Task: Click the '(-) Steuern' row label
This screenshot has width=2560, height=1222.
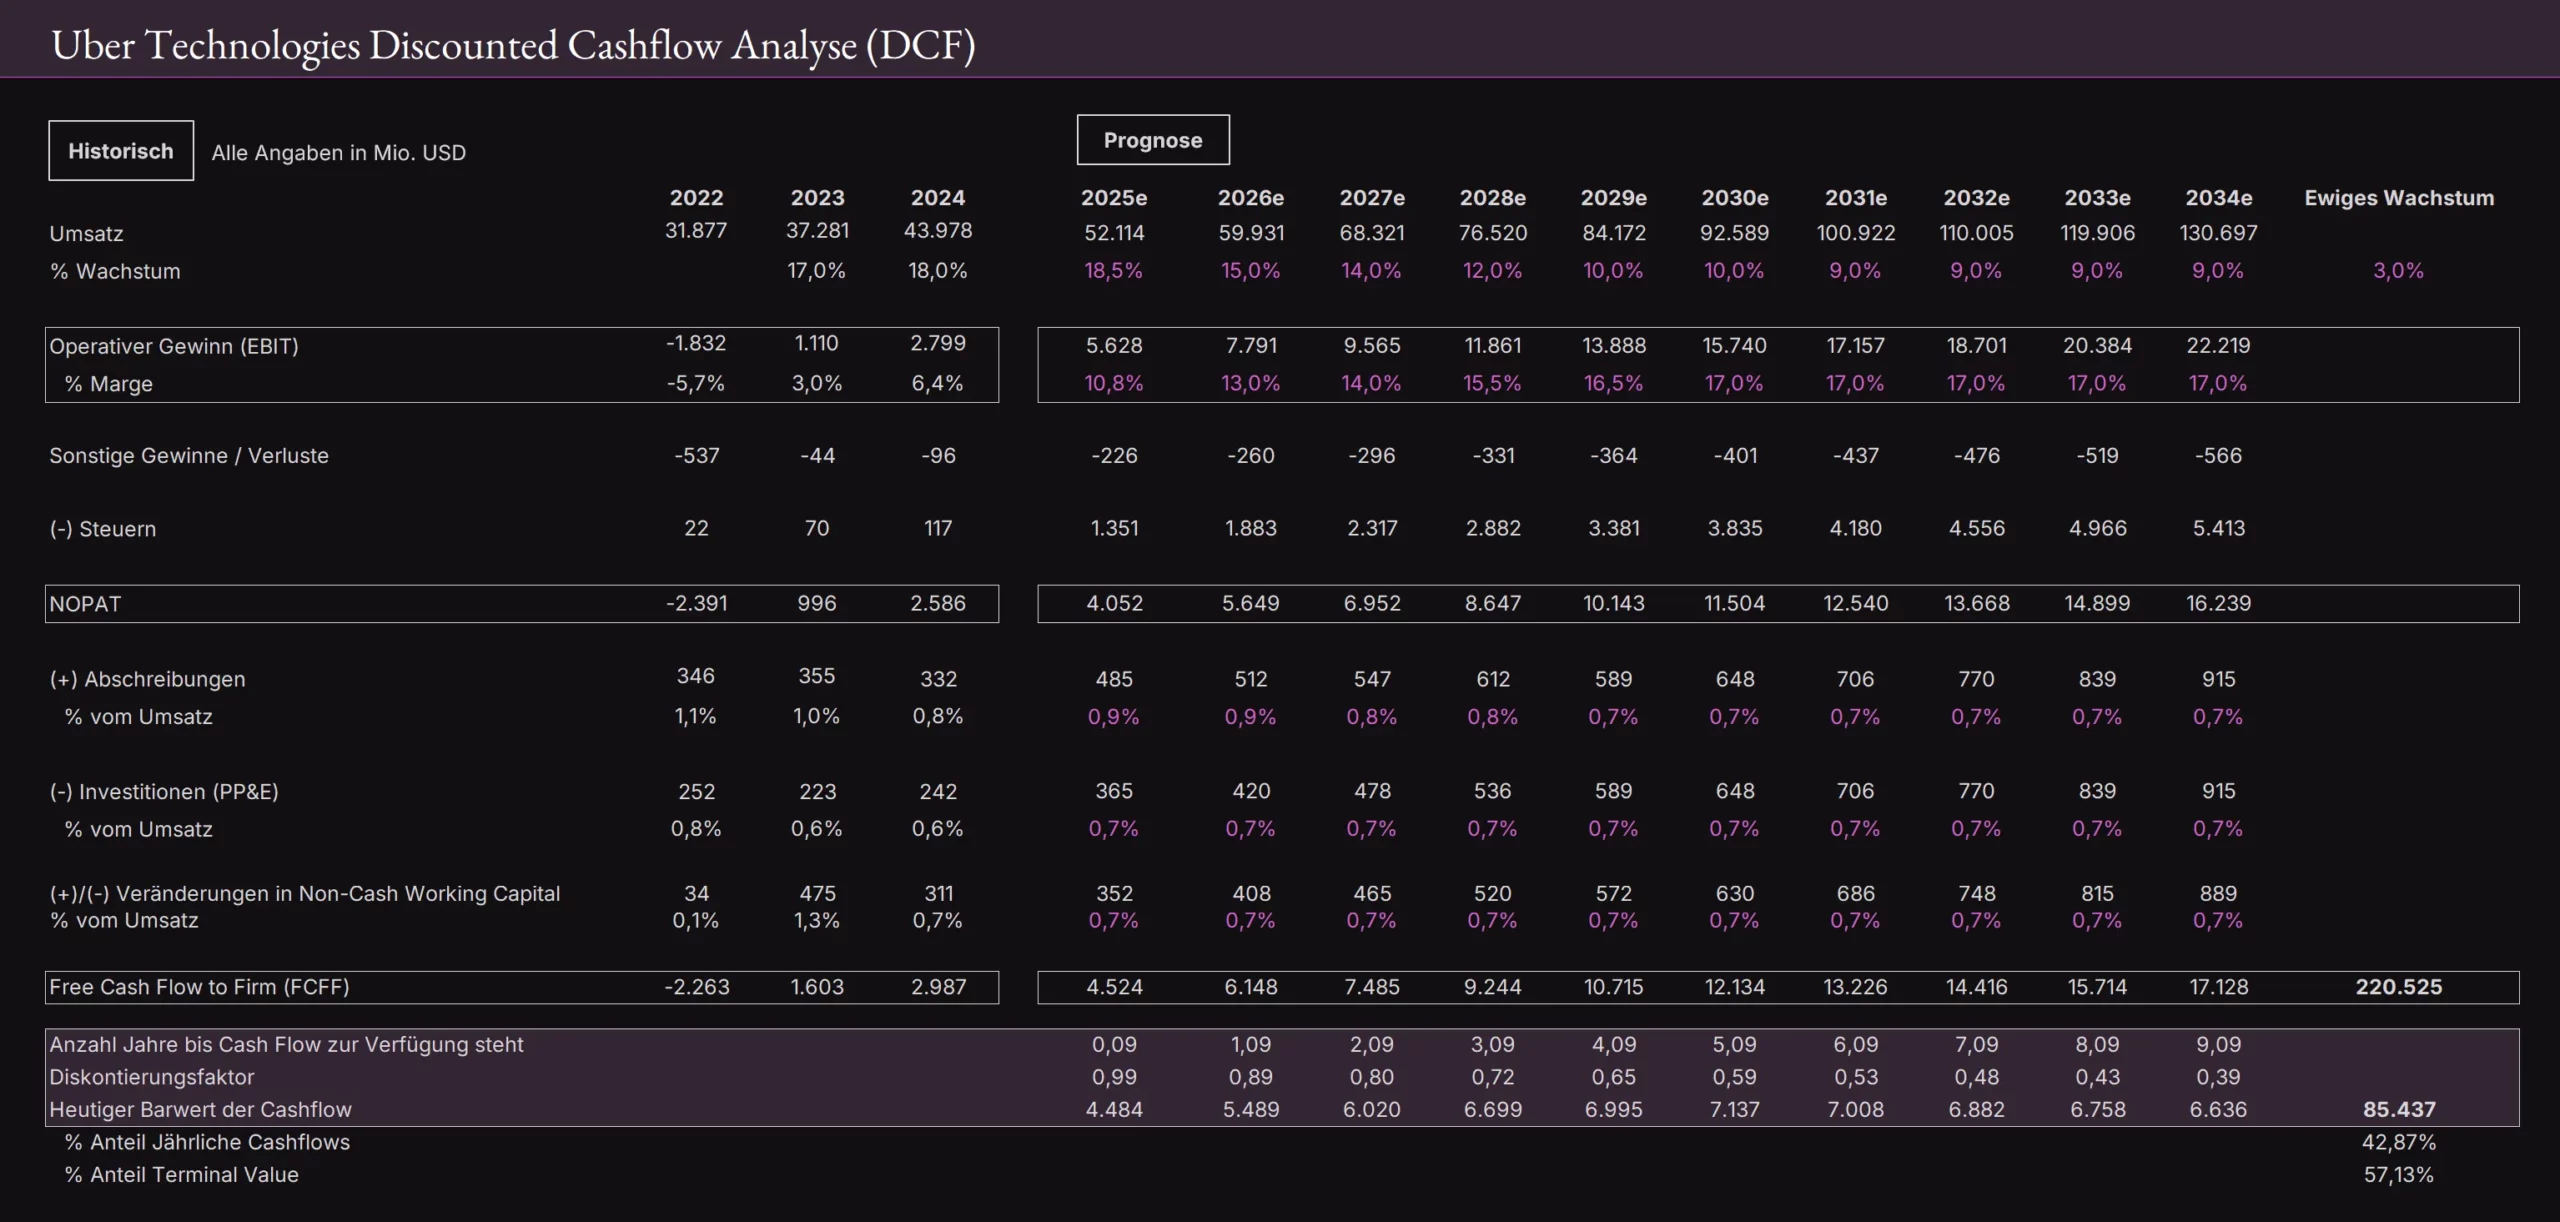Action: pos(103,529)
